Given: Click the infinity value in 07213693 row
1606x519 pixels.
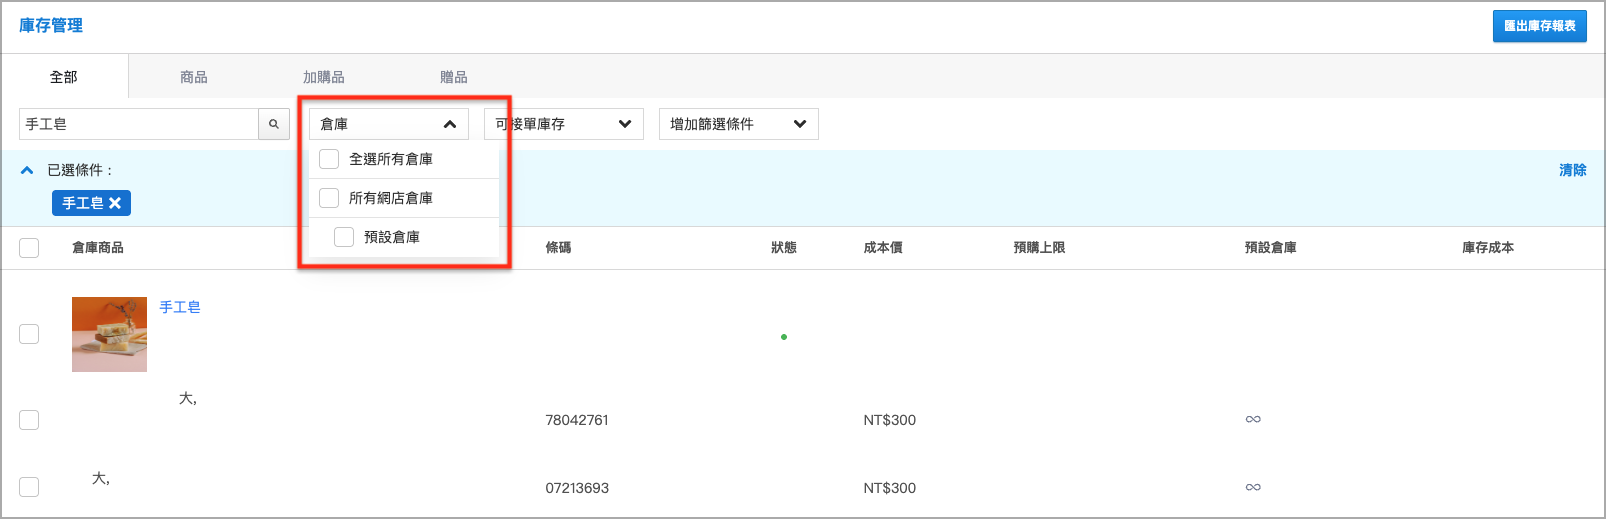Looking at the screenshot, I should point(1253,487).
